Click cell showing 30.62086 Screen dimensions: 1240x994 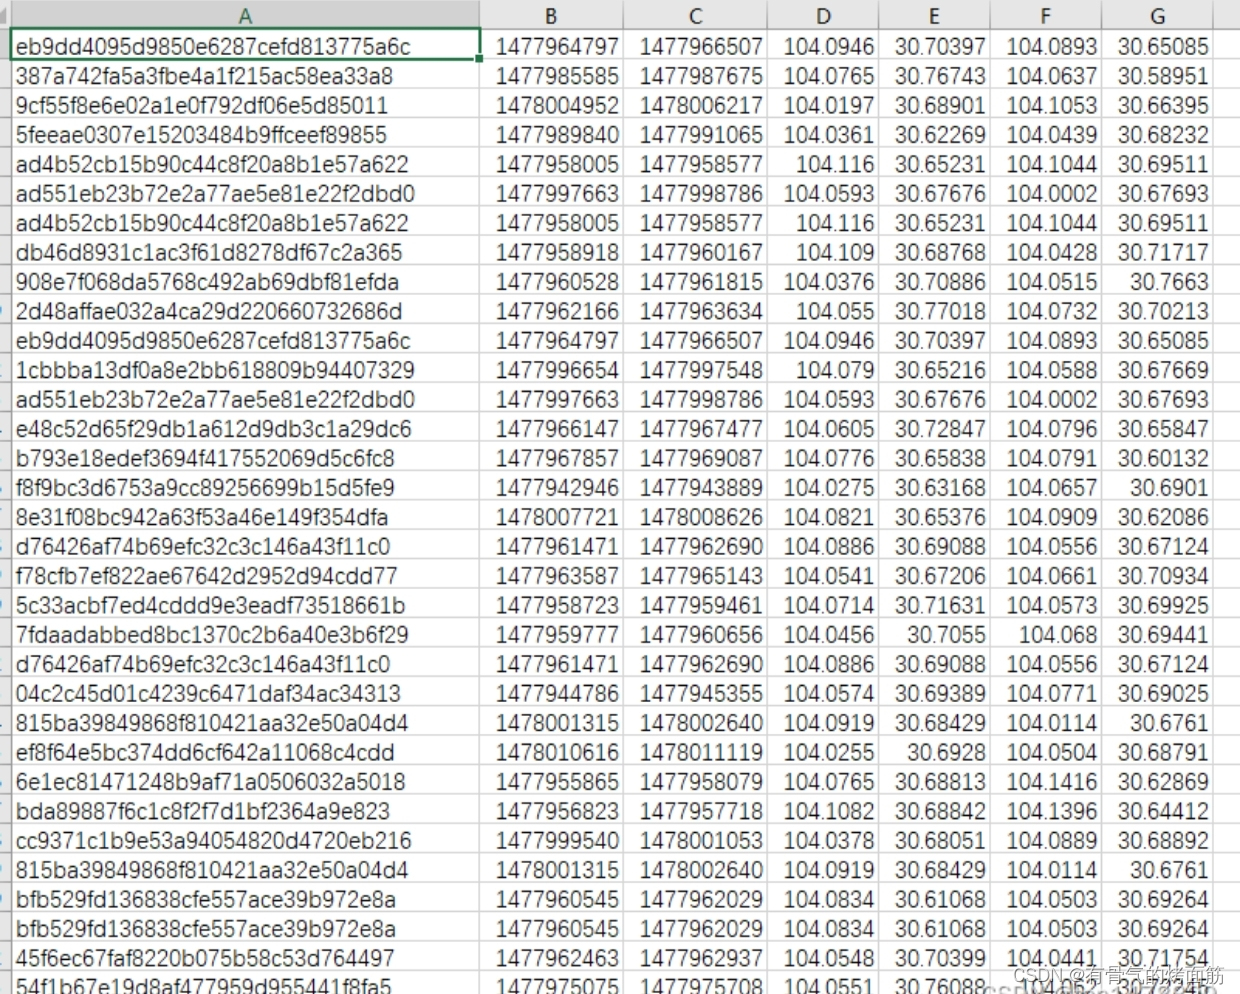point(1157,517)
